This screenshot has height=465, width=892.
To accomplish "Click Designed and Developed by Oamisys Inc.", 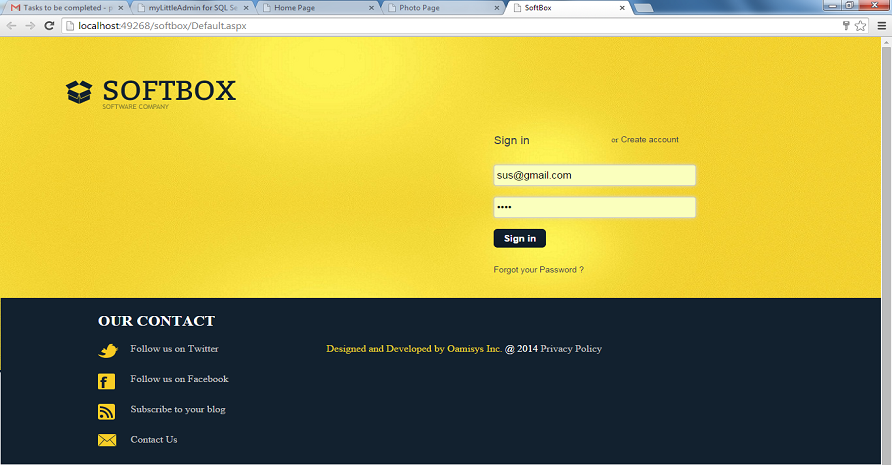I will click(x=414, y=349).
